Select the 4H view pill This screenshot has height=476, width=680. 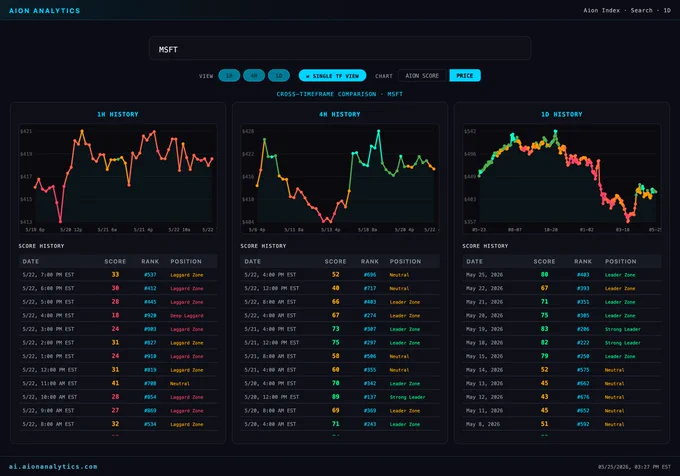click(x=254, y=75)
